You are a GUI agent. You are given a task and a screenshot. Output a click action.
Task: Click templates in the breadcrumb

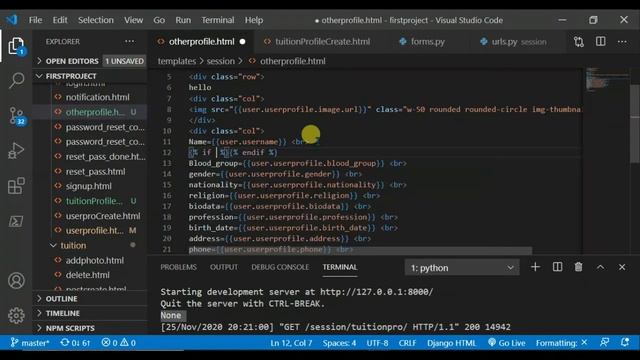pyautogui.click(x=177, y=61)
